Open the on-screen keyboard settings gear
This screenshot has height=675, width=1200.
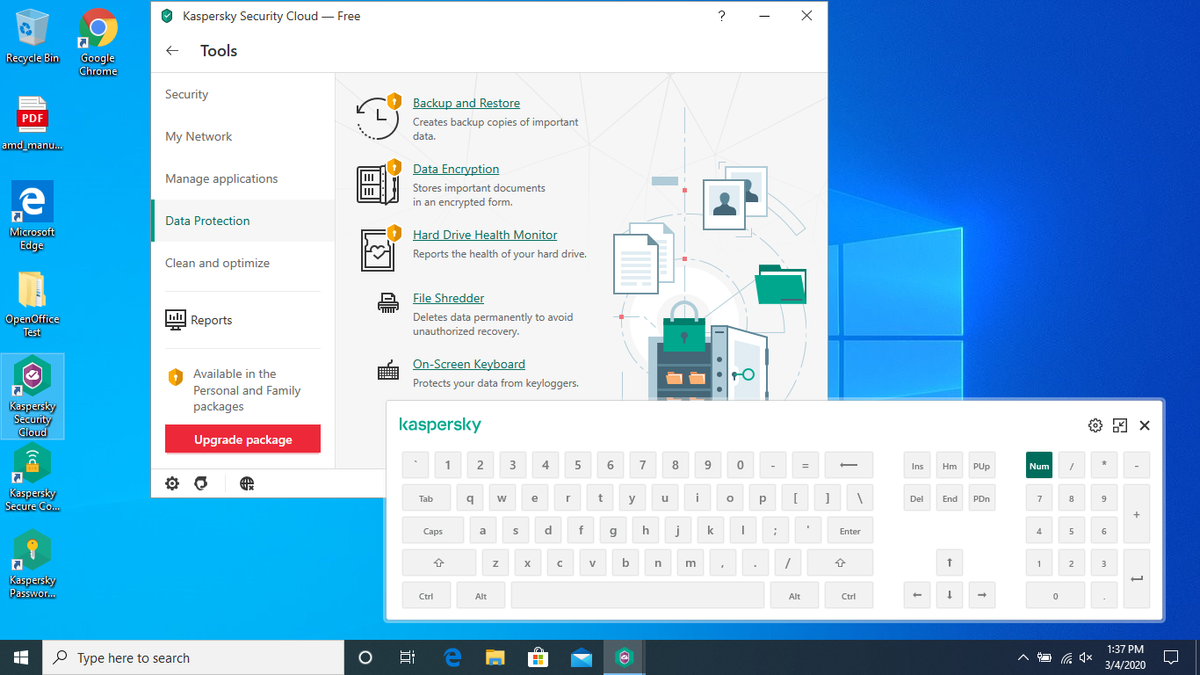1095,425
